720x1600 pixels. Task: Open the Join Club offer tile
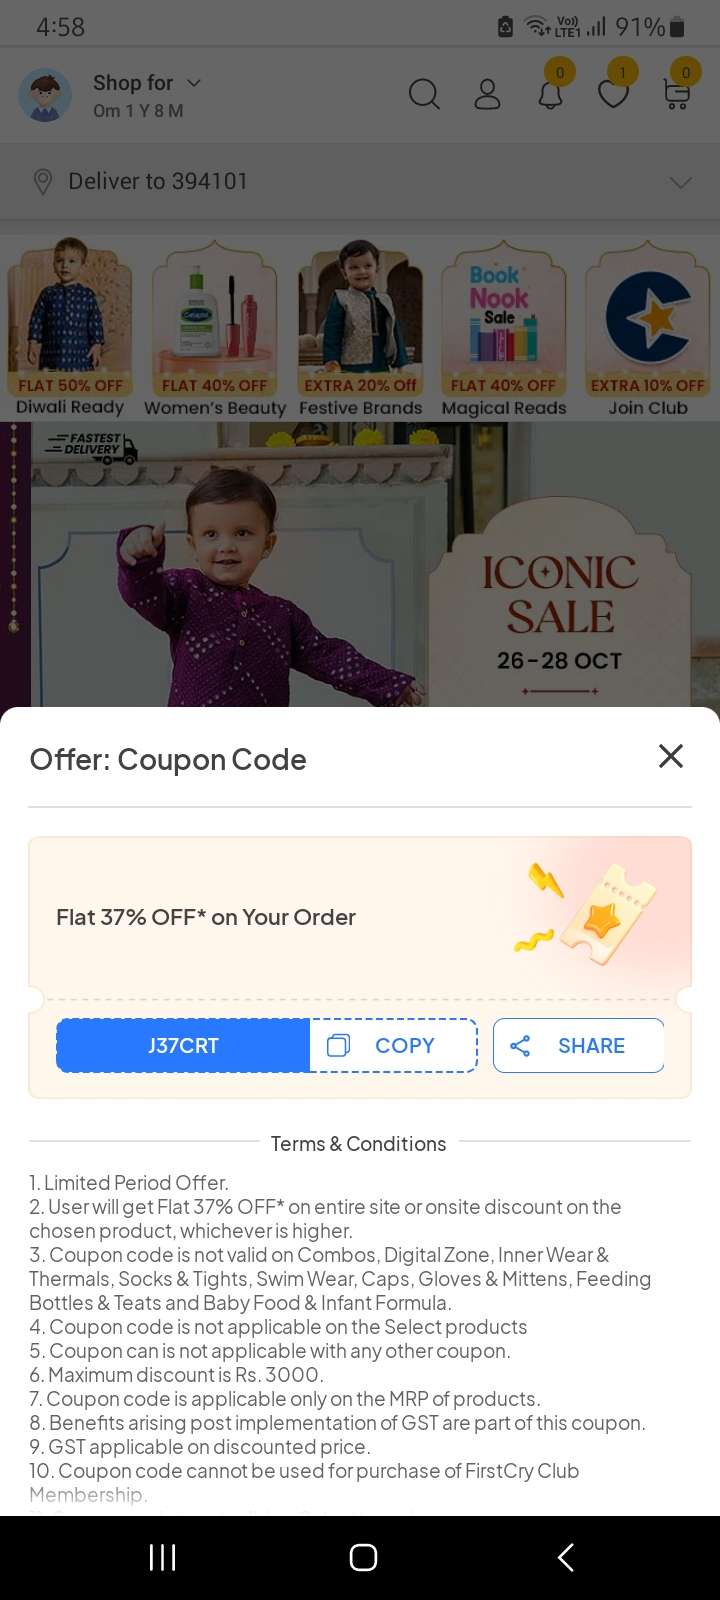(x=648, y=327)
